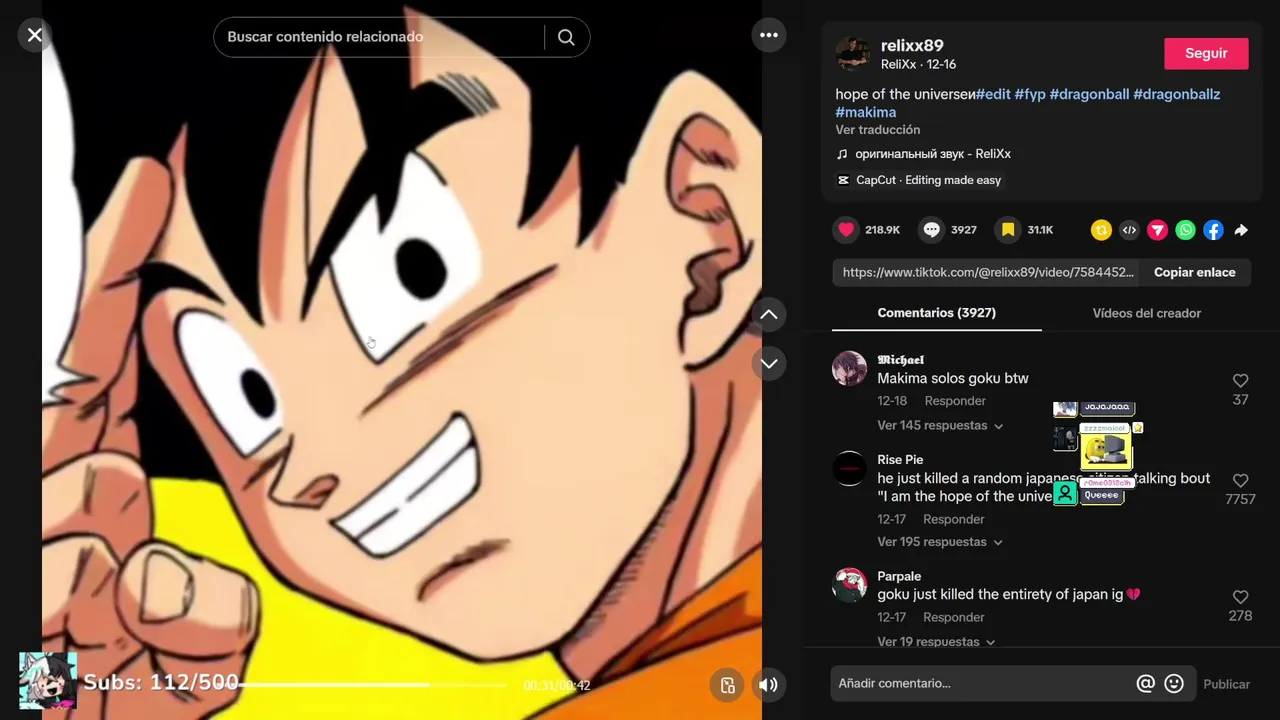1280x720 pixels.
Task: Open Parpale's avatar
Action: point(849,585)
